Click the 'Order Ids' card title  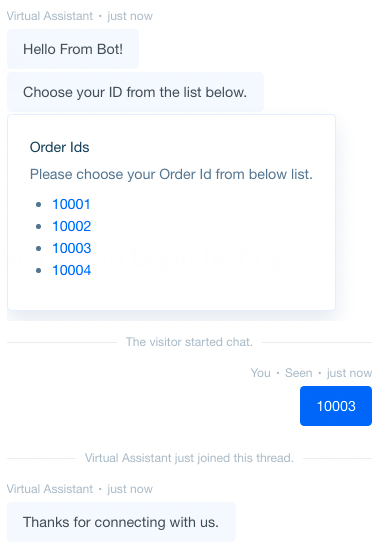coord(60,147)
